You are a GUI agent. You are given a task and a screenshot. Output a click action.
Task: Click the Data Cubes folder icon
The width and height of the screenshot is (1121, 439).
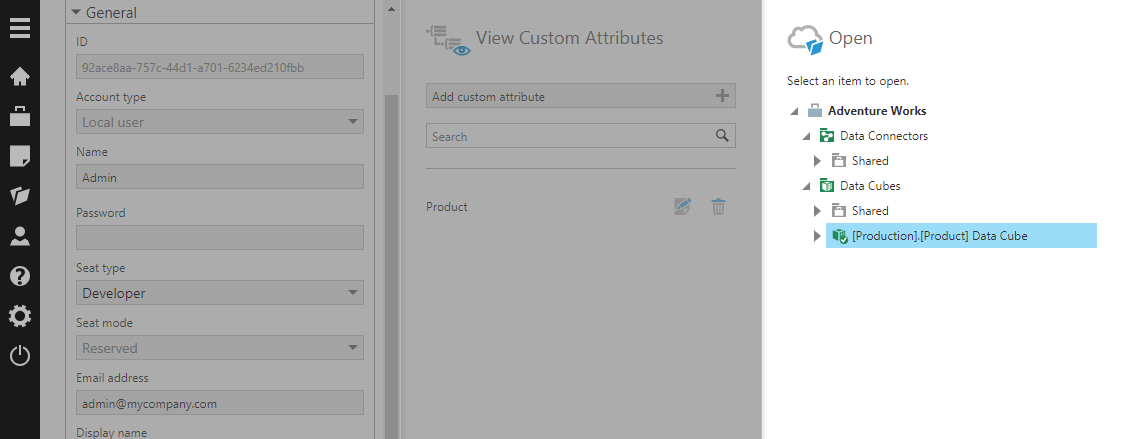coord(827,186)
